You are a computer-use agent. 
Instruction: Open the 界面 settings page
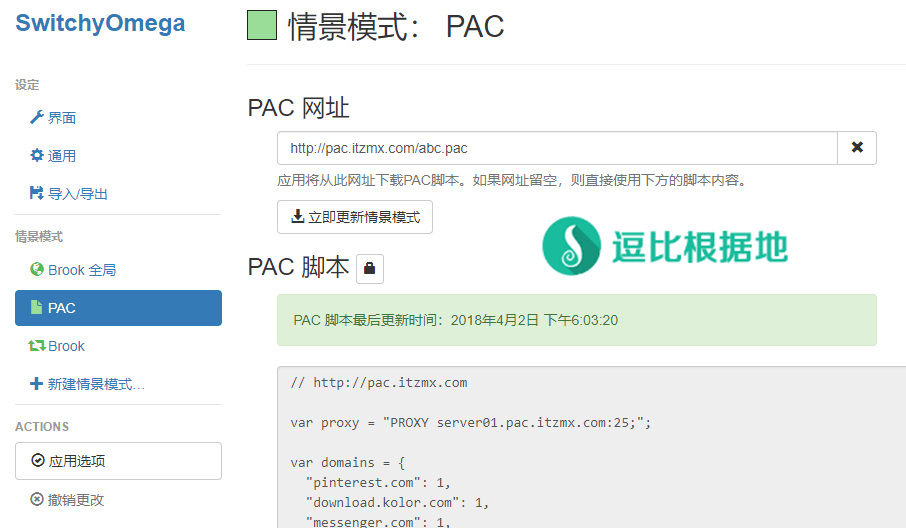click(62, 118)
